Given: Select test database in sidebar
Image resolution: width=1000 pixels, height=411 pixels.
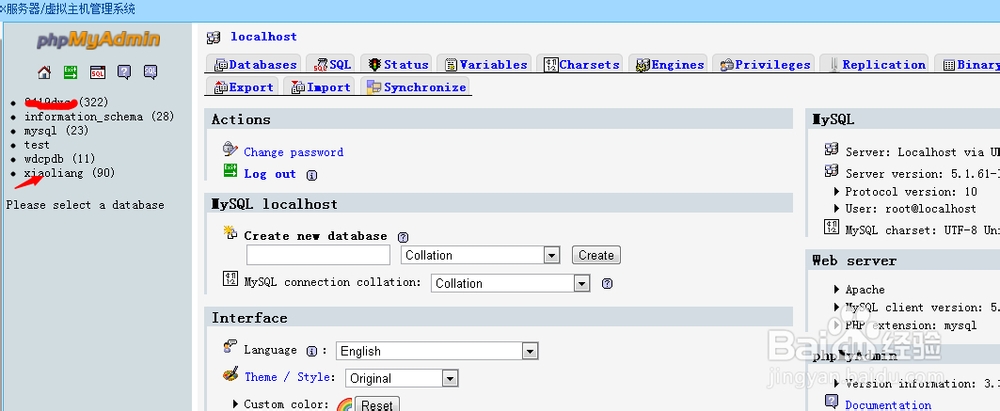Looking at the screenshot, I should 37,145.
